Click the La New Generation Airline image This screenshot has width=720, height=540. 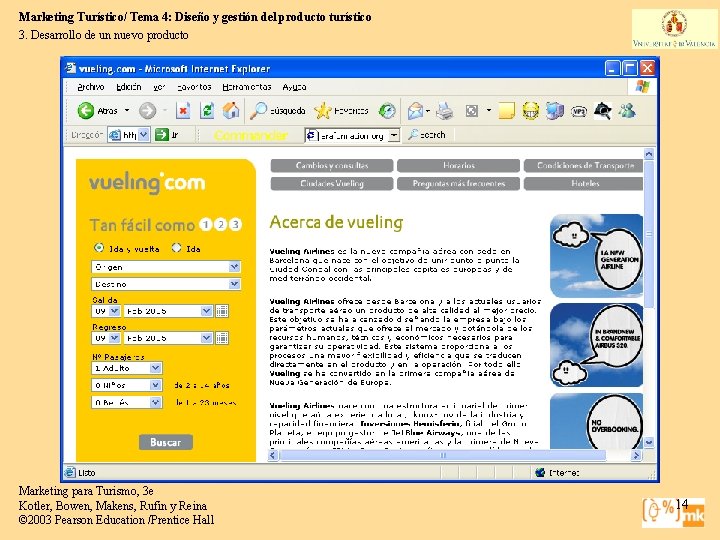[x=596, y=256]
